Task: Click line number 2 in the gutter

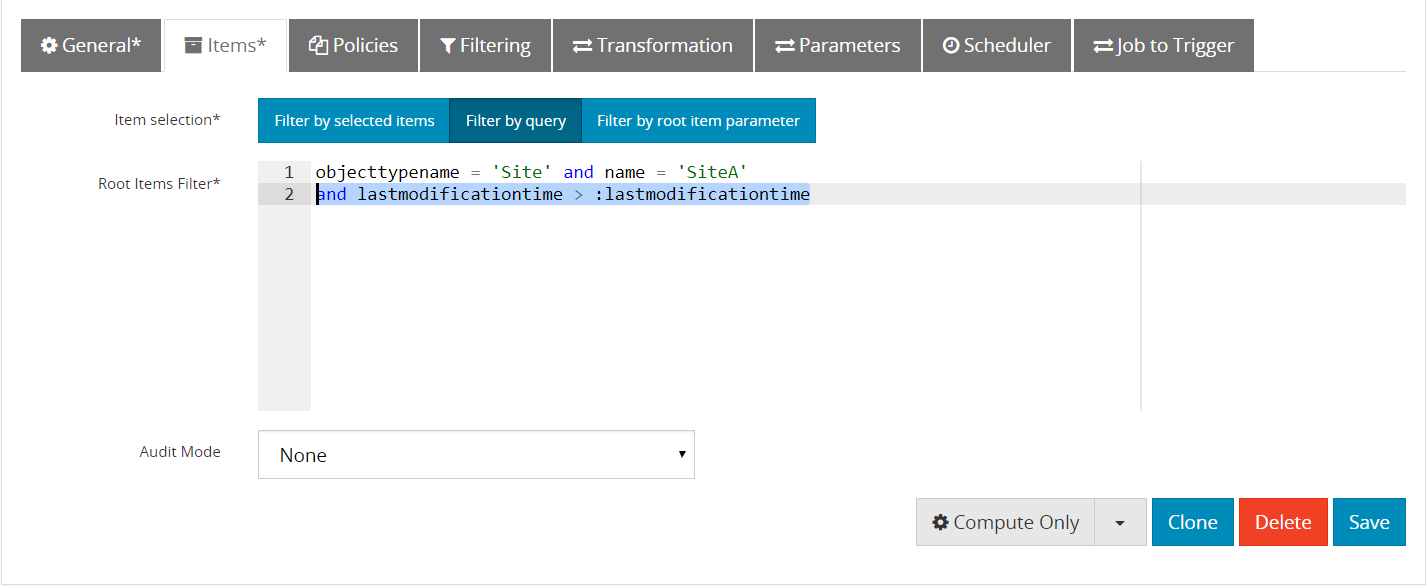Action: (289, 194)
